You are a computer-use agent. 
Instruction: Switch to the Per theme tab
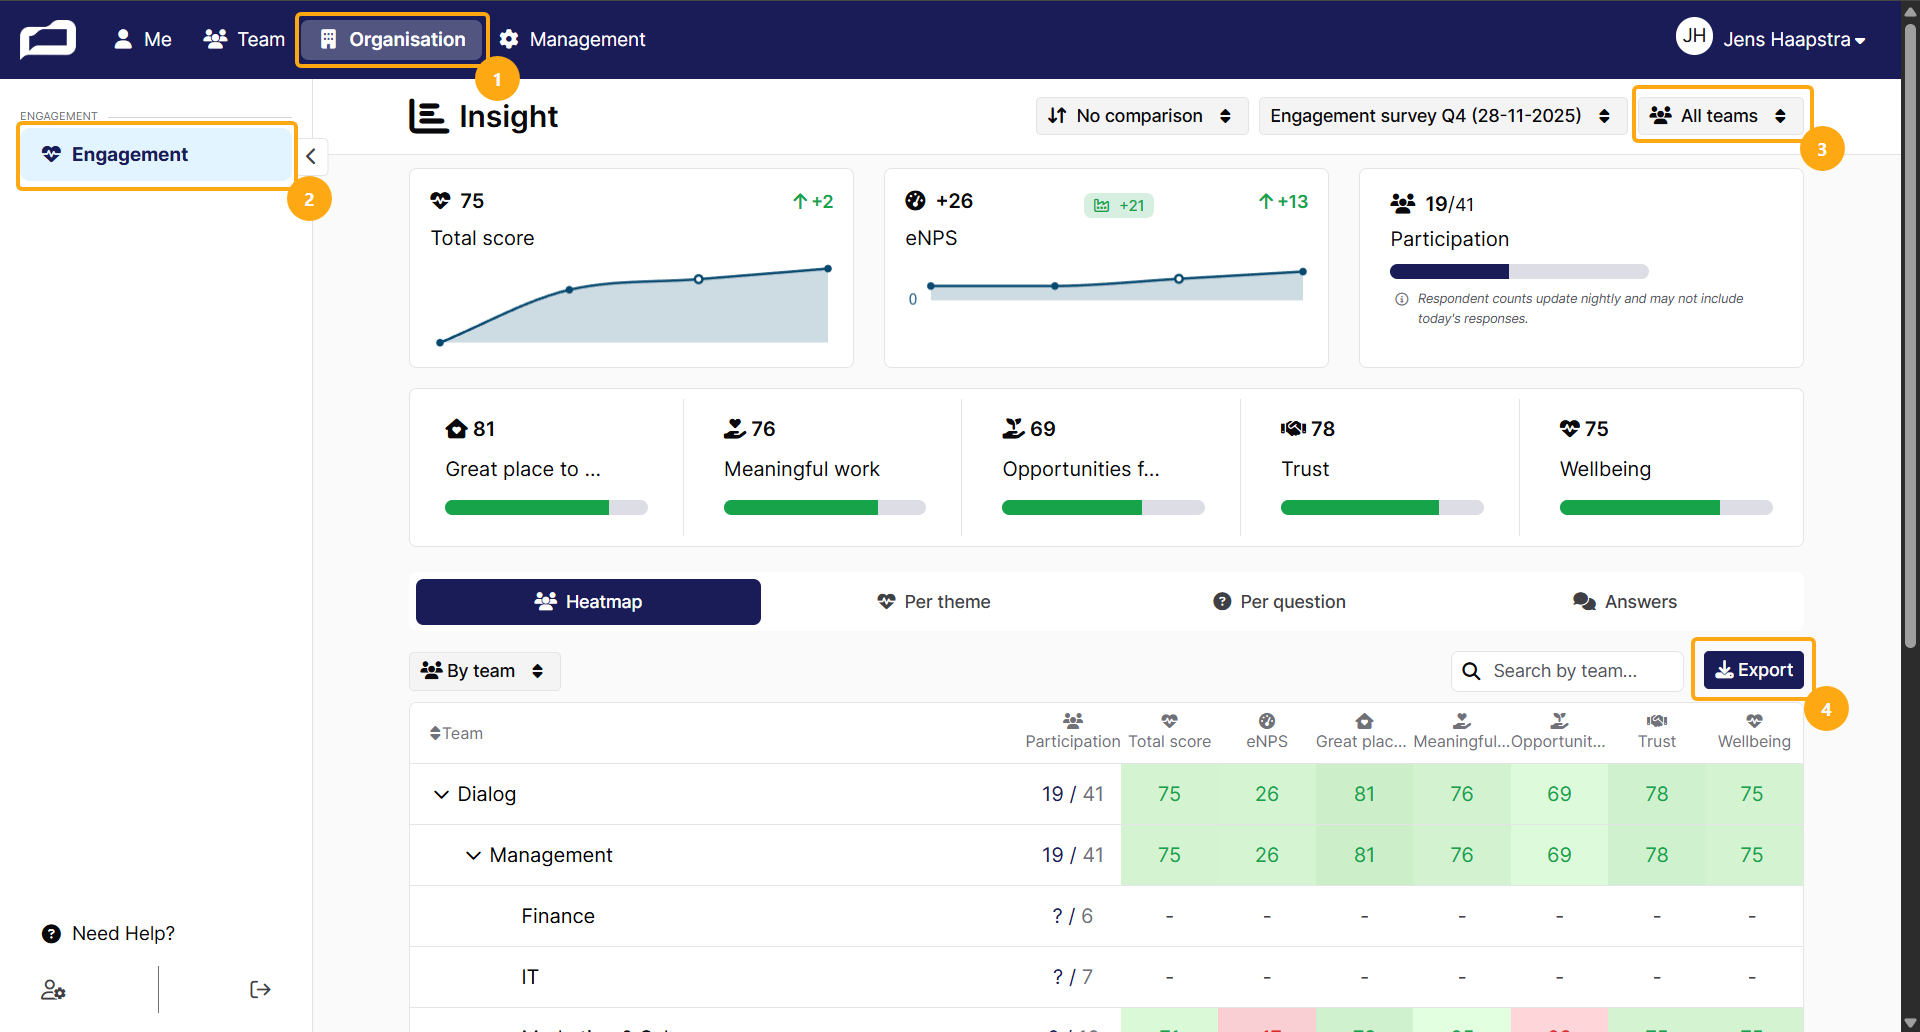tap(934, 602)
